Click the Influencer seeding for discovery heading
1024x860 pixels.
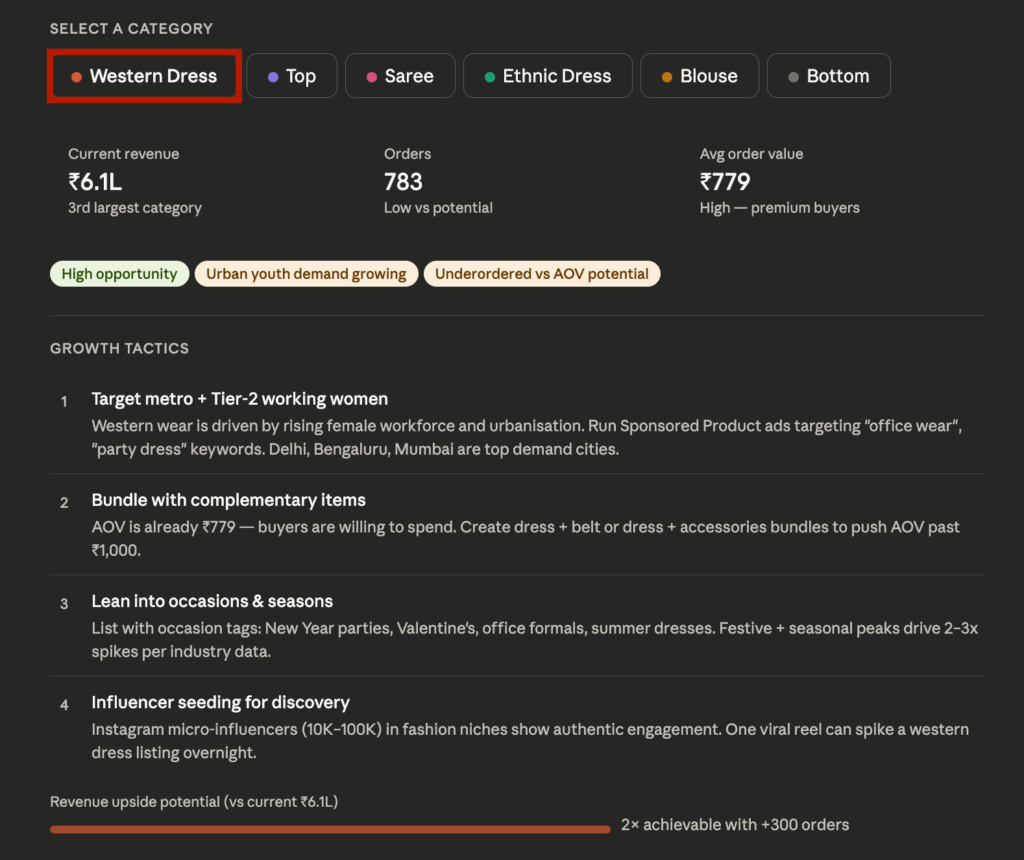[x=220, y=702]
